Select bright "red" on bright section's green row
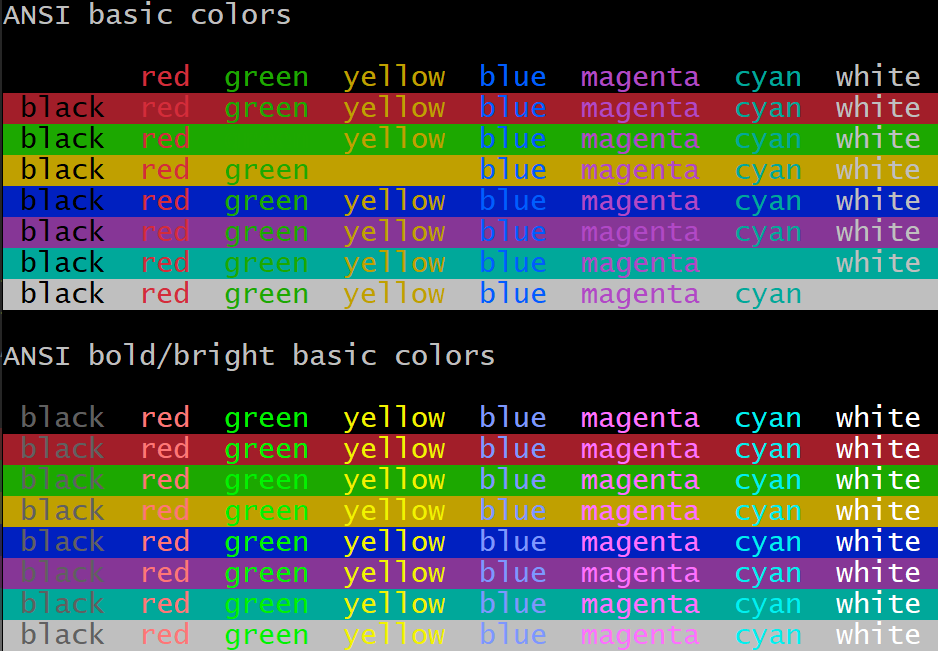The width and height of the screenshot is (938, 651). click(x=165, y=480)
